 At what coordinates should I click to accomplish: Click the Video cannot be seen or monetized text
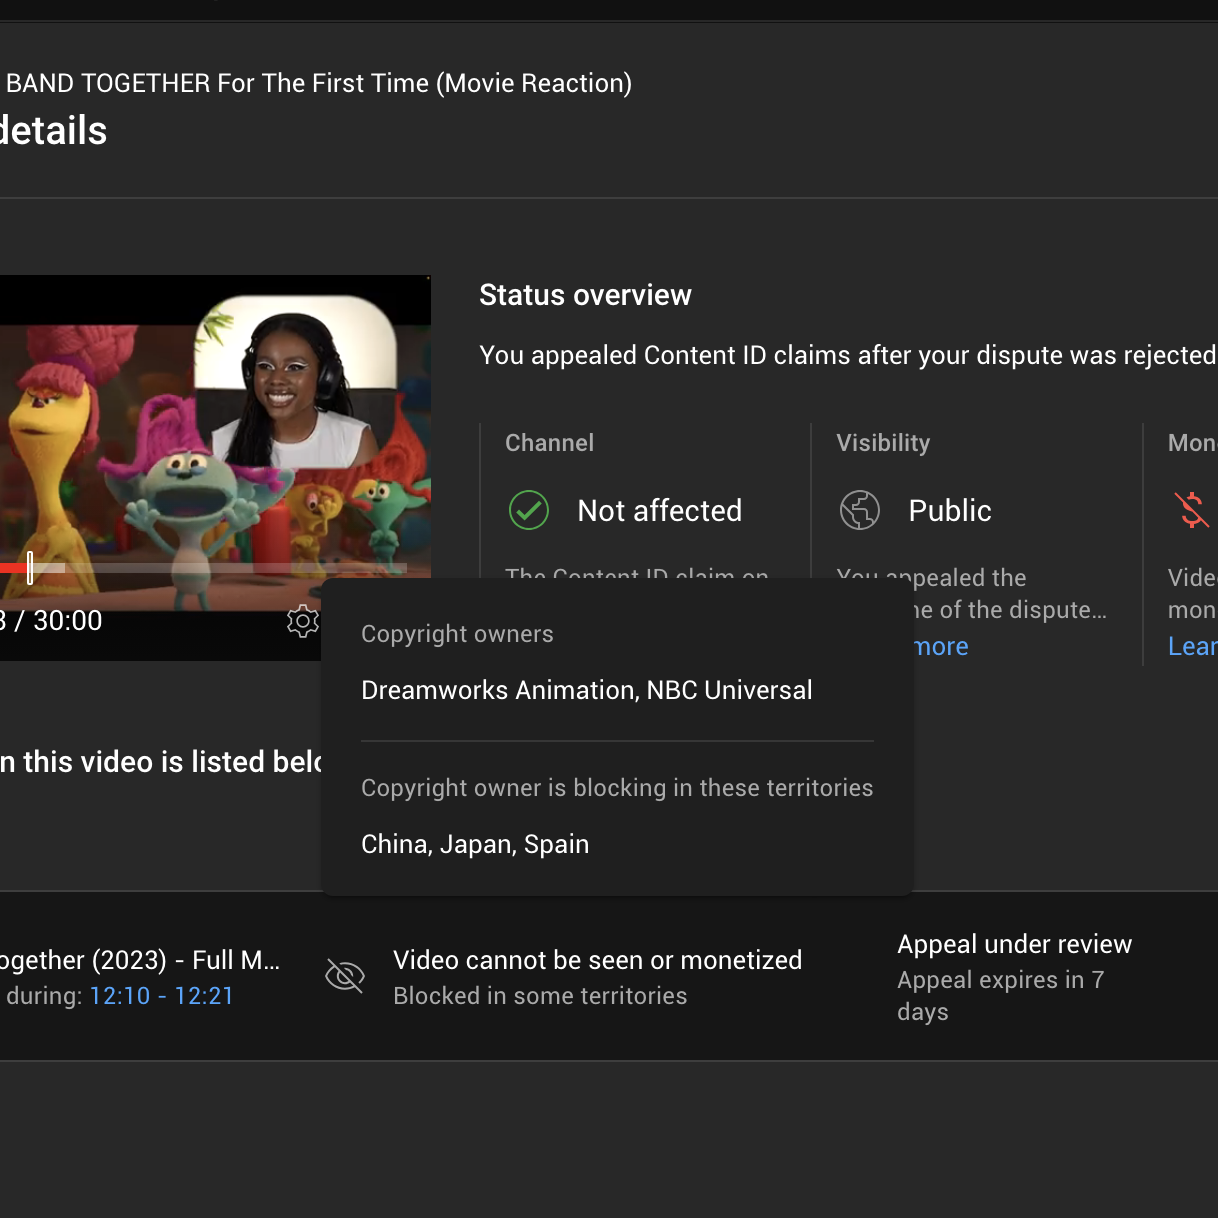point(597,960)
